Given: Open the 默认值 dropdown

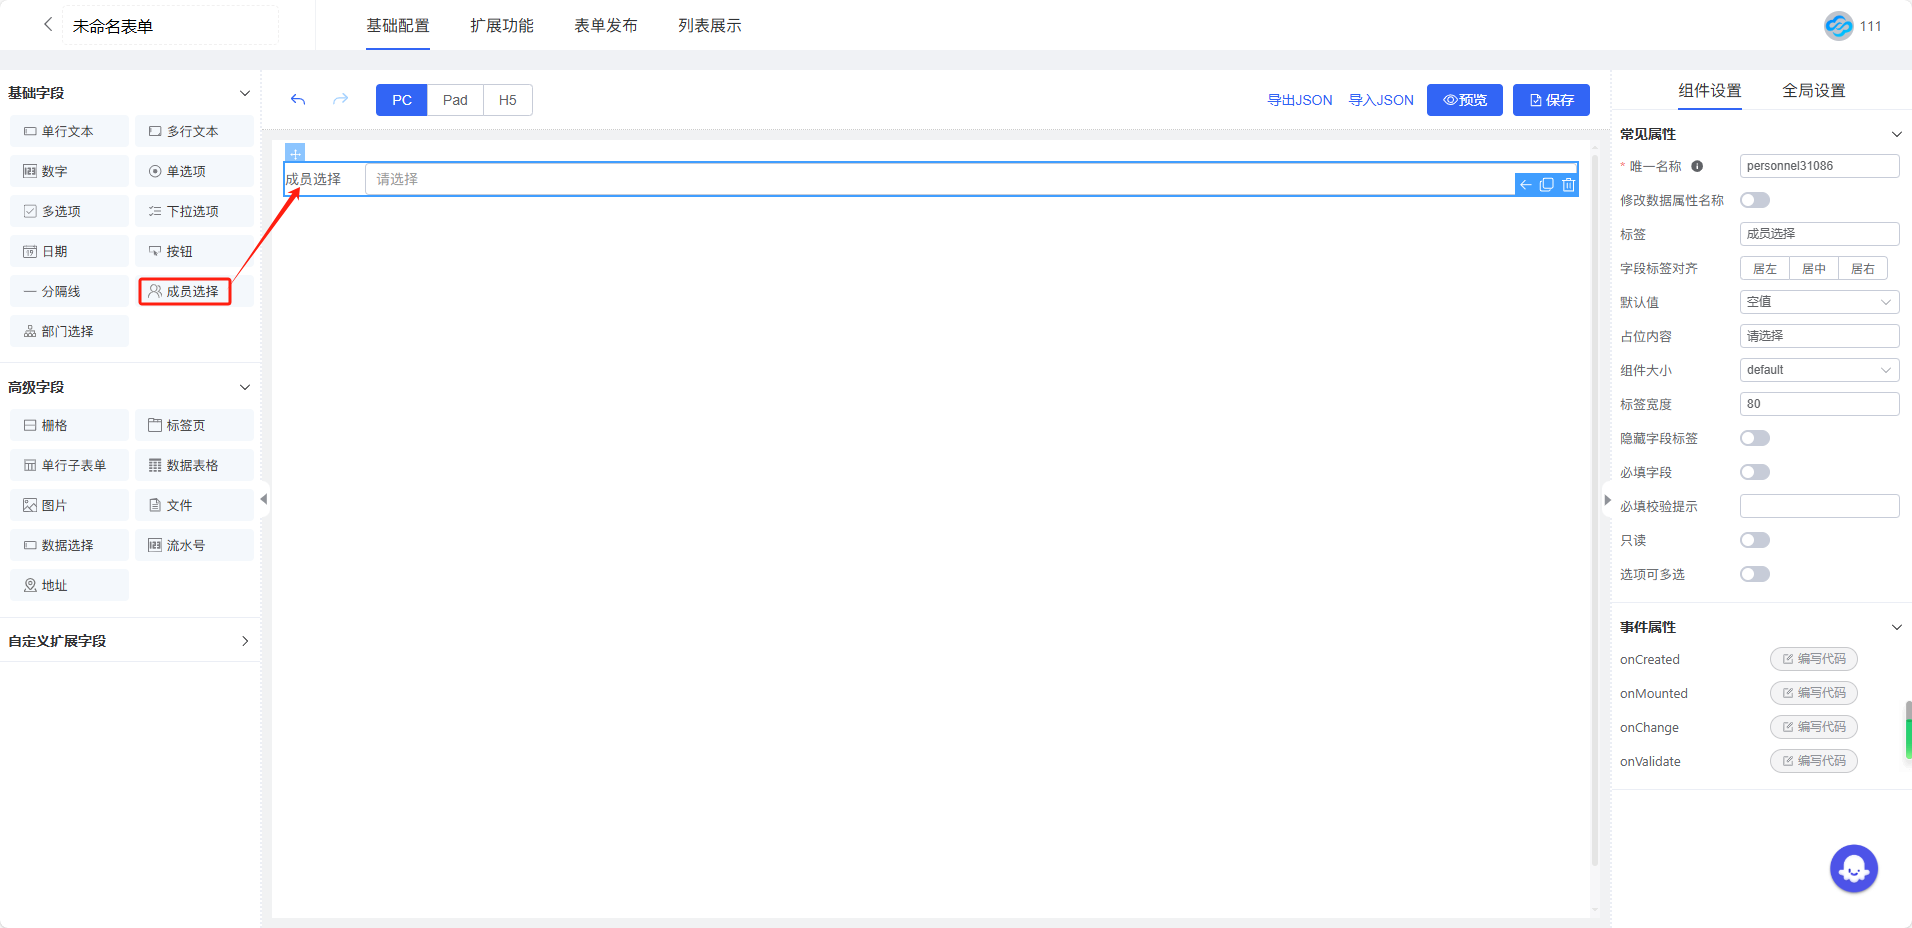Looking at the screenshot, I should pyautogui.click(x=1818, y=302).
